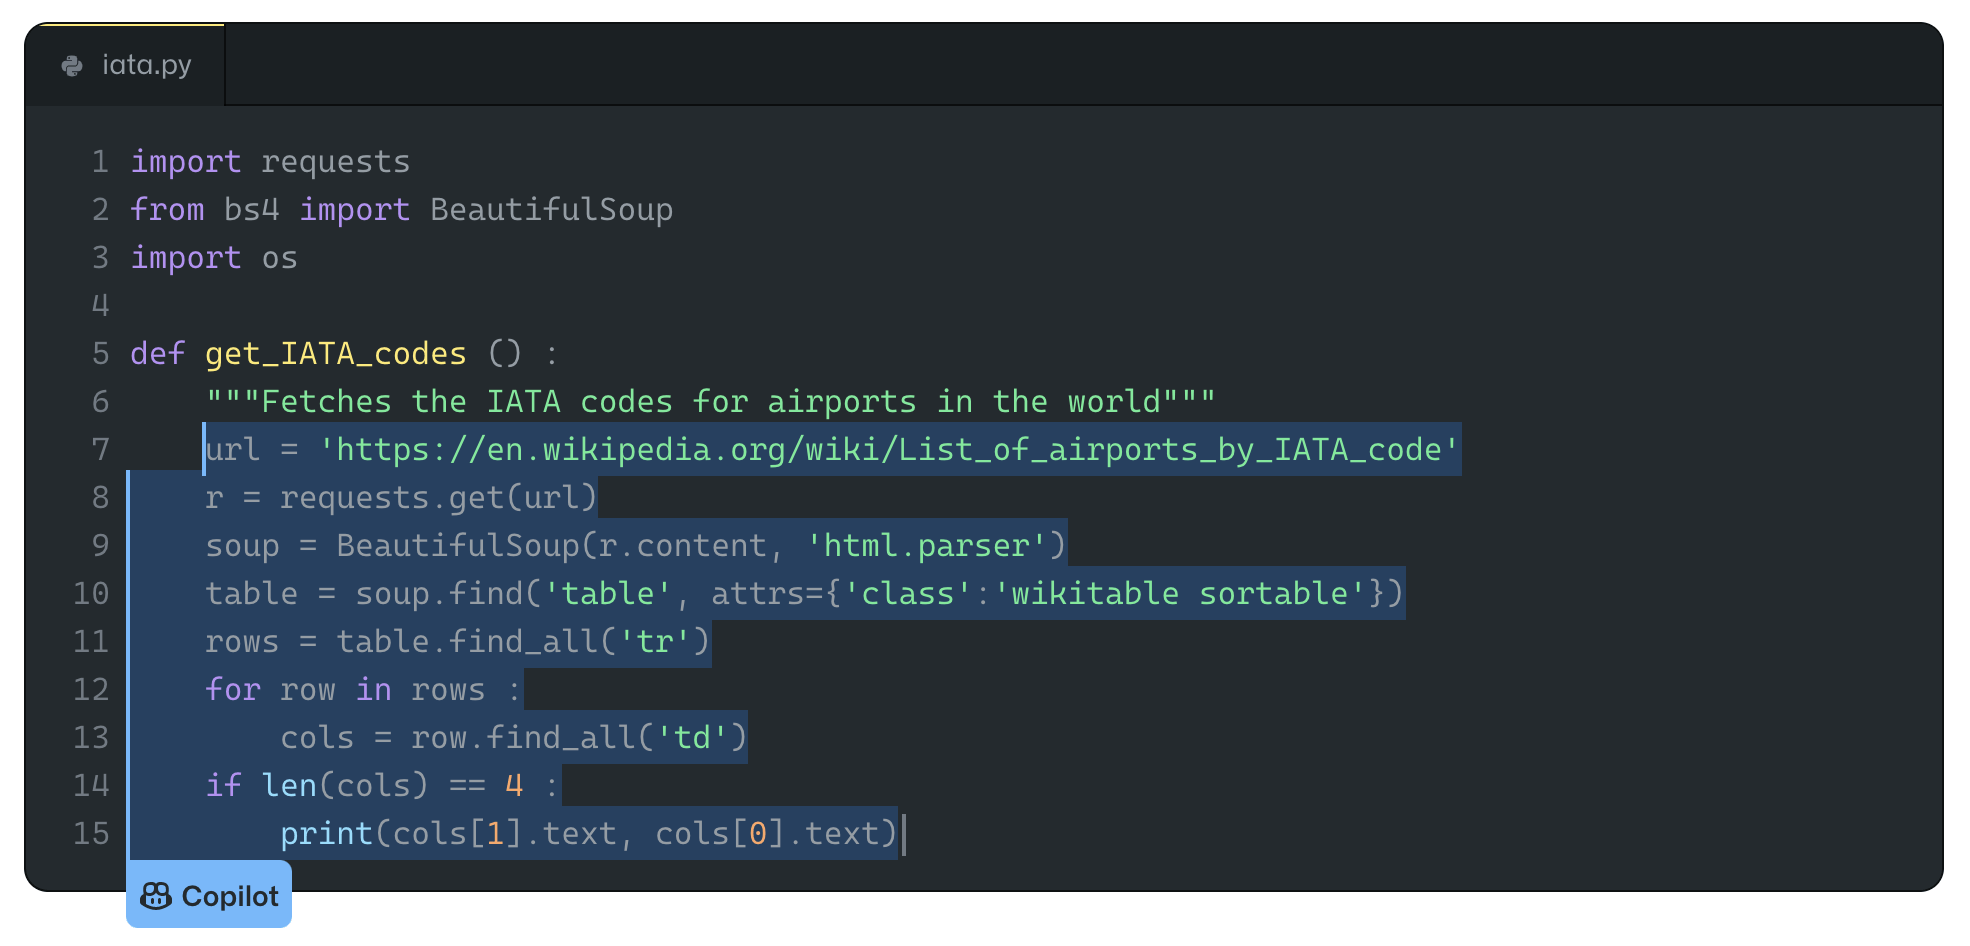Click the len(cols) expression on line 14
1970x946 pixels.
(x=344, y=786)
